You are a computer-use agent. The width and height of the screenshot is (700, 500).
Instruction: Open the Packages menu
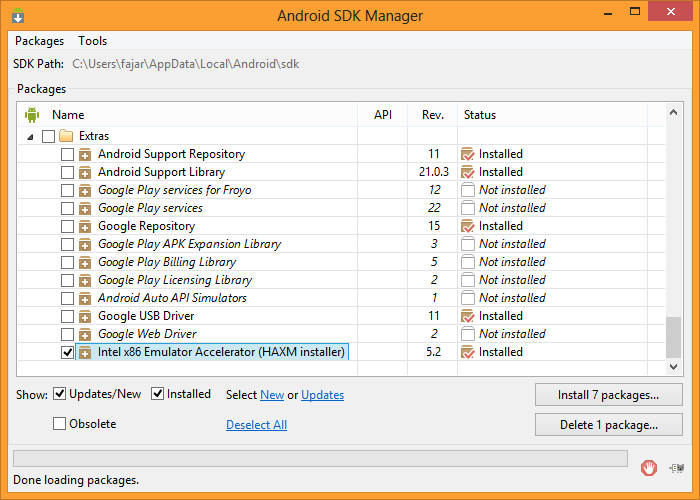point(39,41)
